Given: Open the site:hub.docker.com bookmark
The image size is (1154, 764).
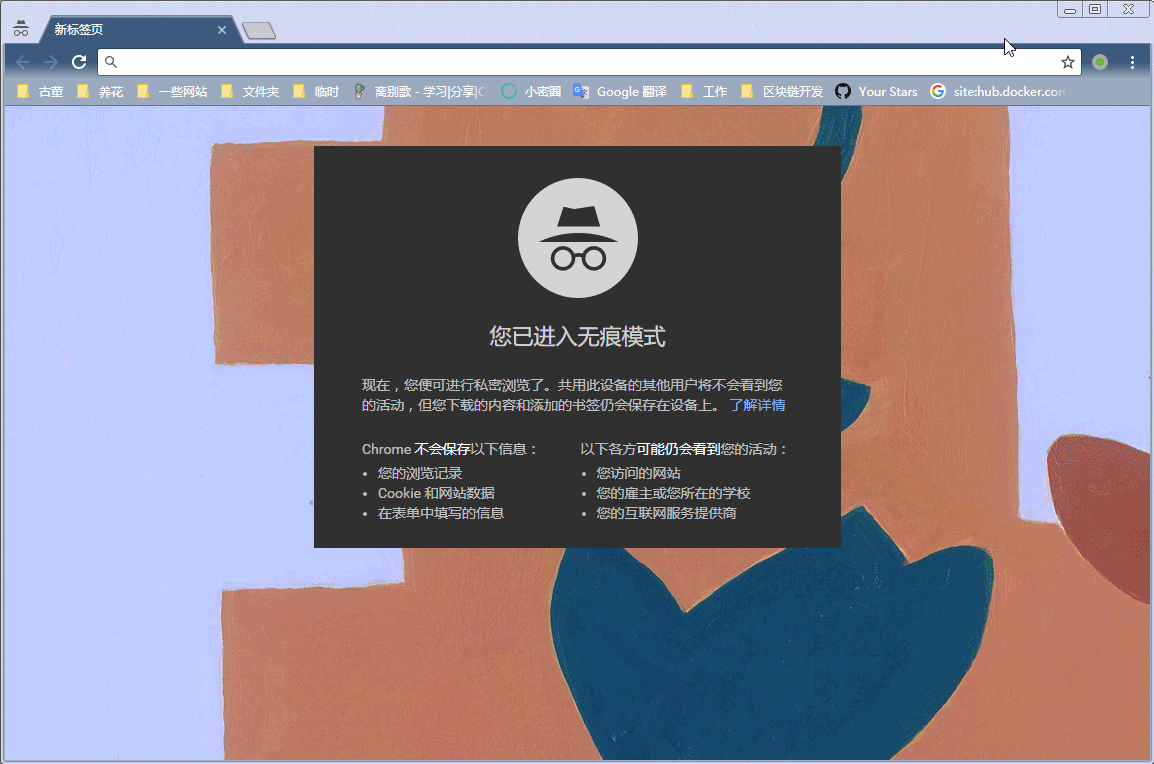Looking at the screenshot, I should click(999, 91).
